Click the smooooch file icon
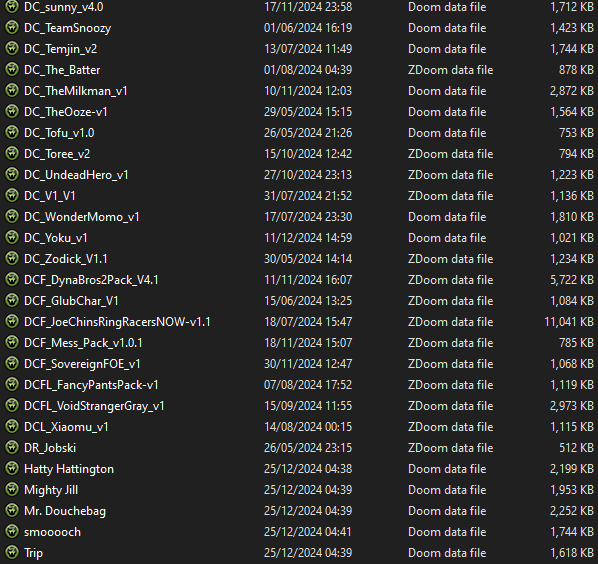The width and height of the screenshot is (598, 564). coord(12,531)
